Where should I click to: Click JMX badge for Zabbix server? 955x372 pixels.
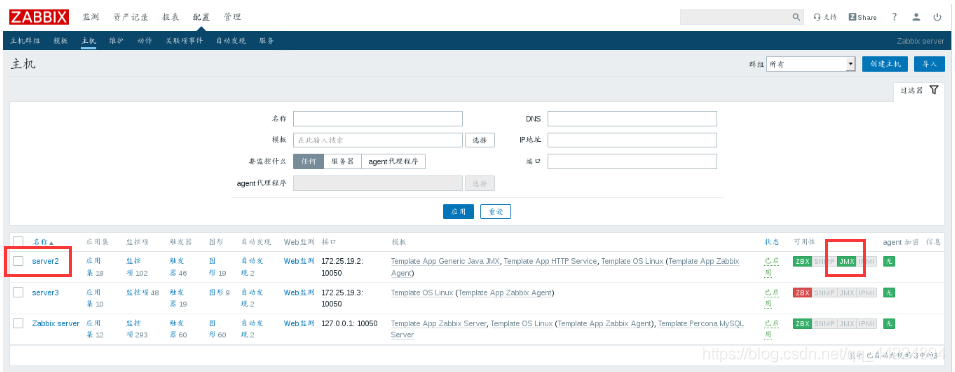point(846,323)
